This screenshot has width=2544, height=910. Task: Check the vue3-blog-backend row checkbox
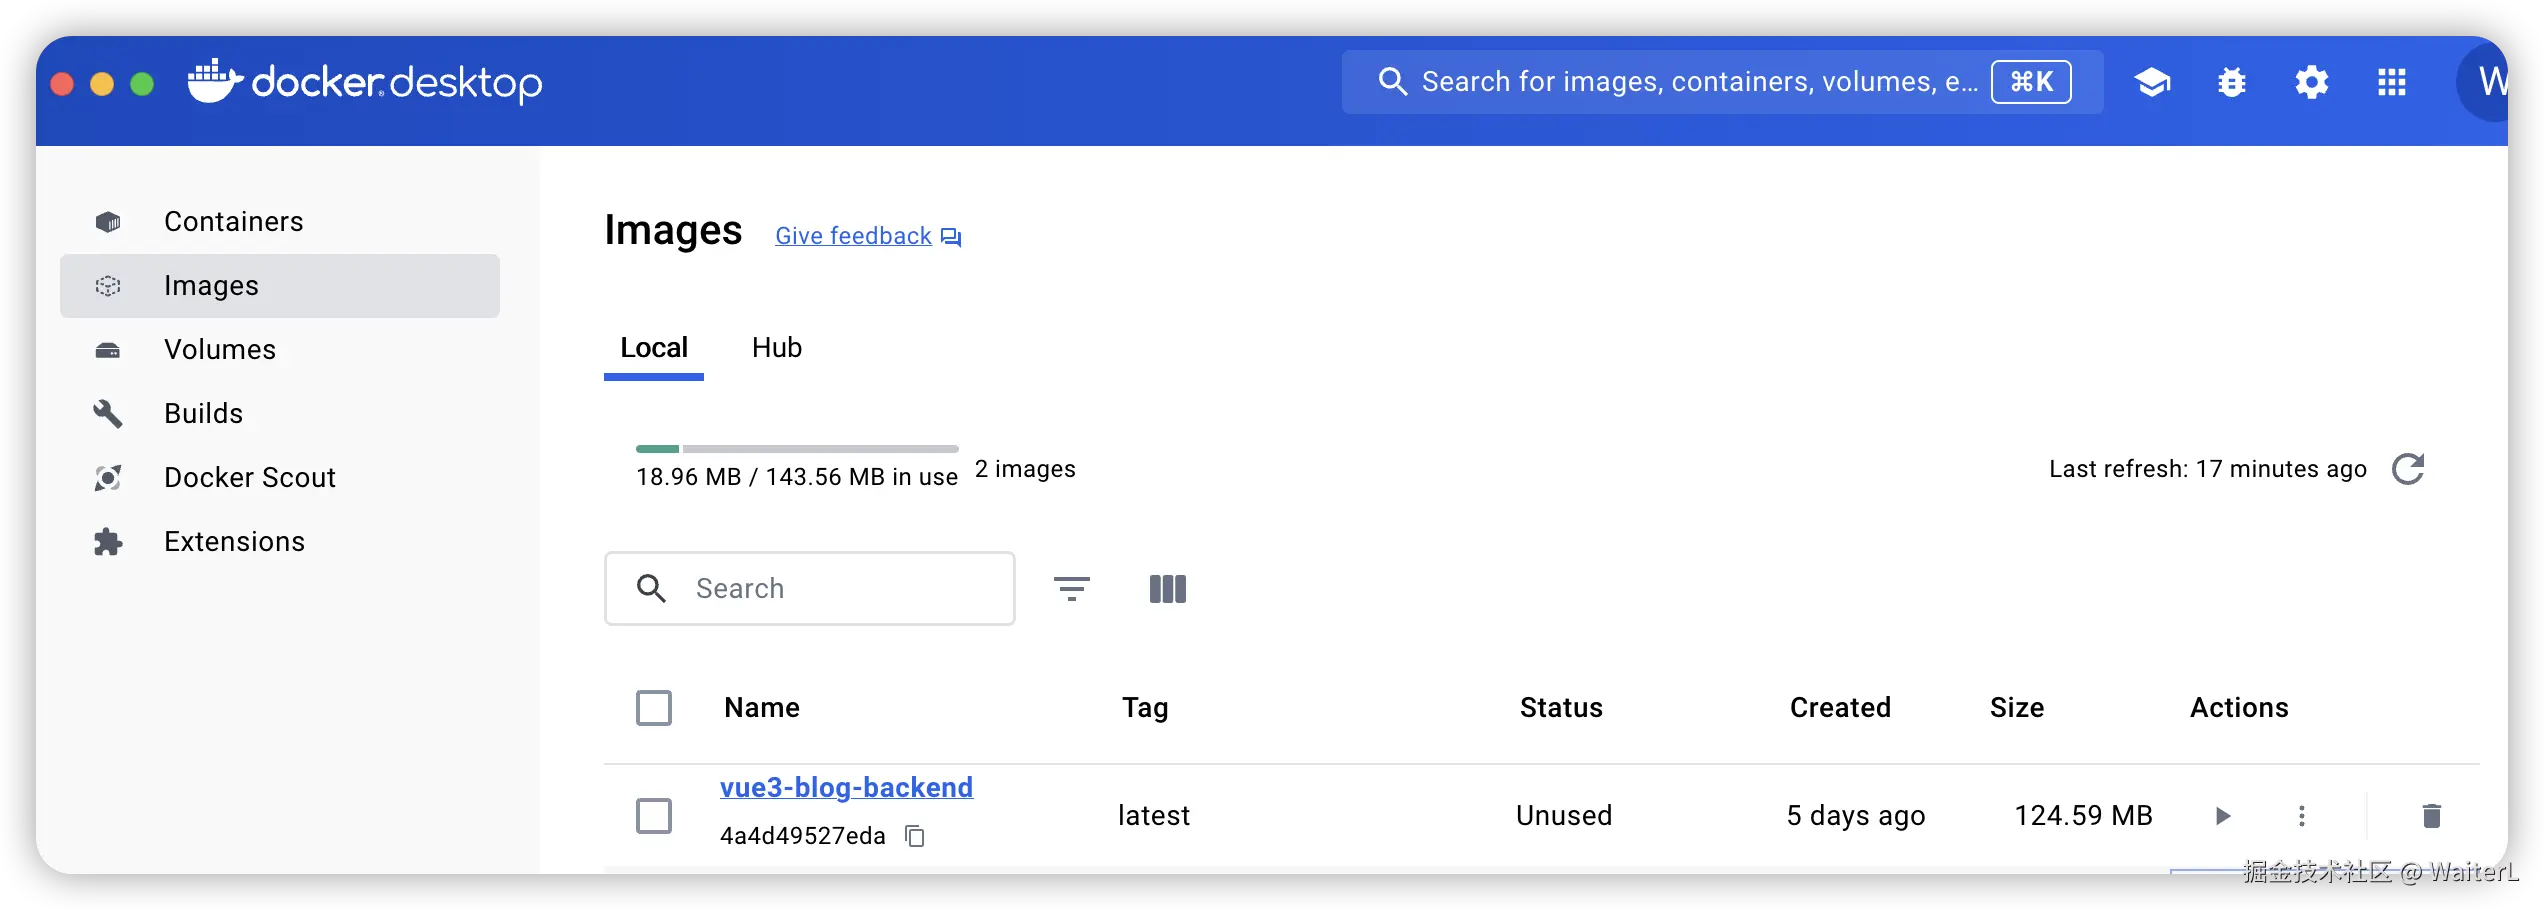point(654,816)
